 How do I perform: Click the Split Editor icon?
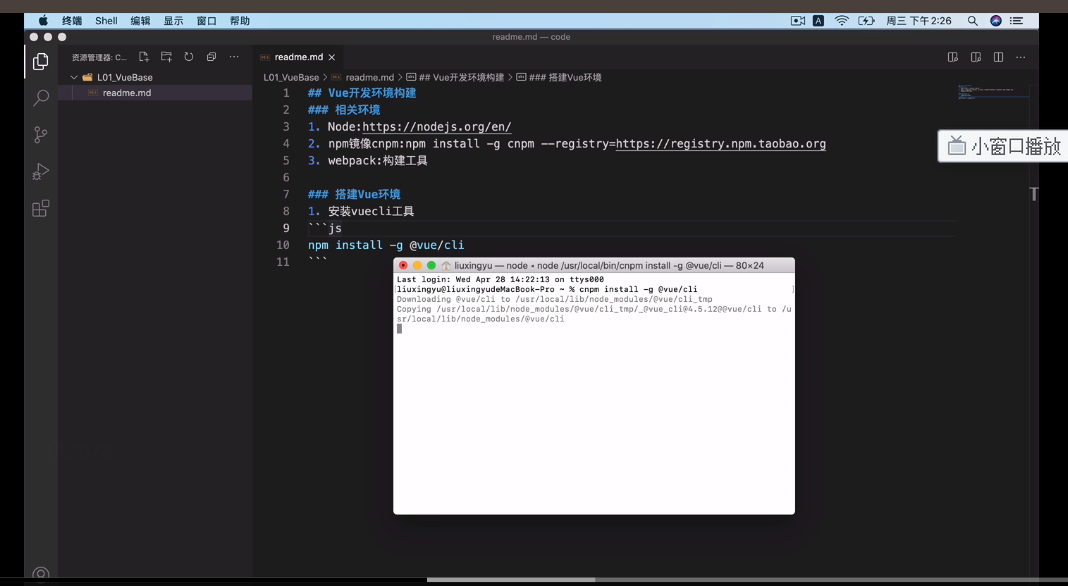tap(999, 57)
